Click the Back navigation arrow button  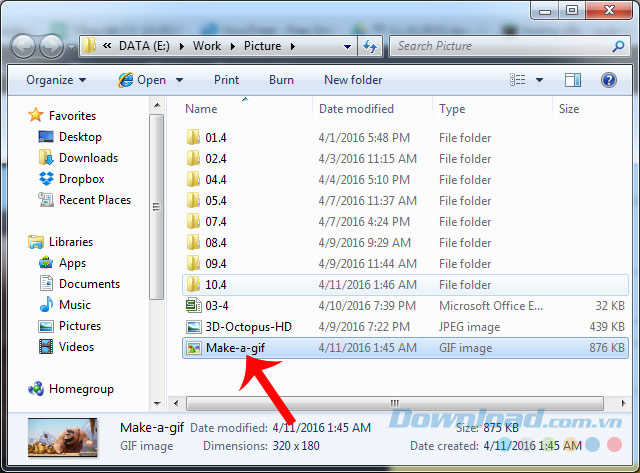coord(23,47)
